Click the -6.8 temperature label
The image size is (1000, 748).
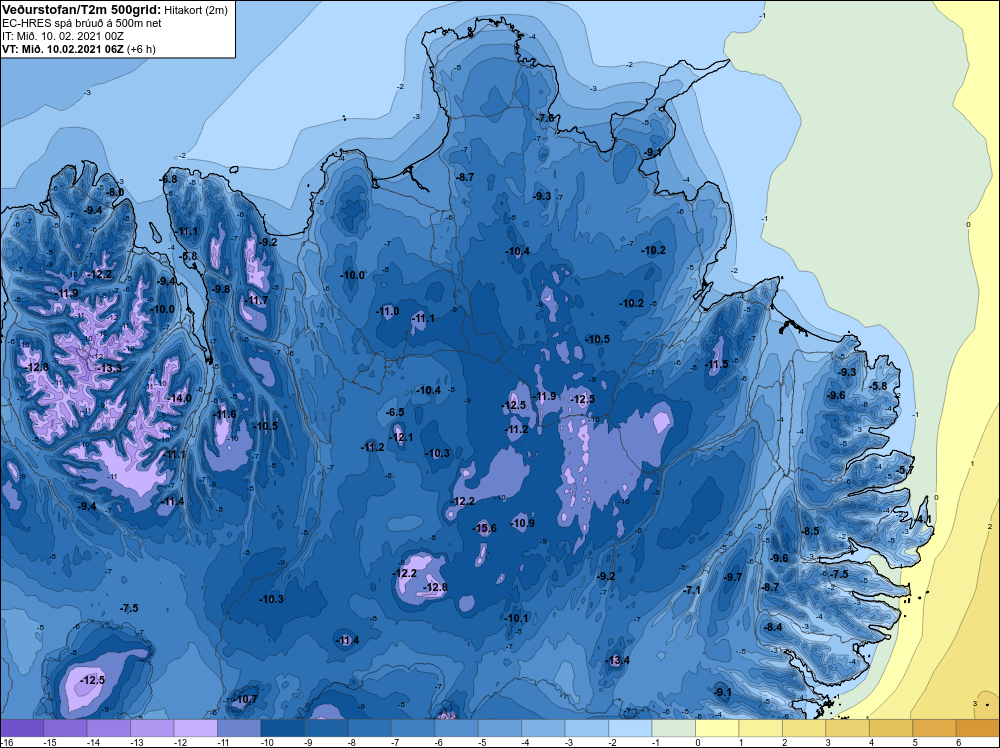[x=168, y=179]
